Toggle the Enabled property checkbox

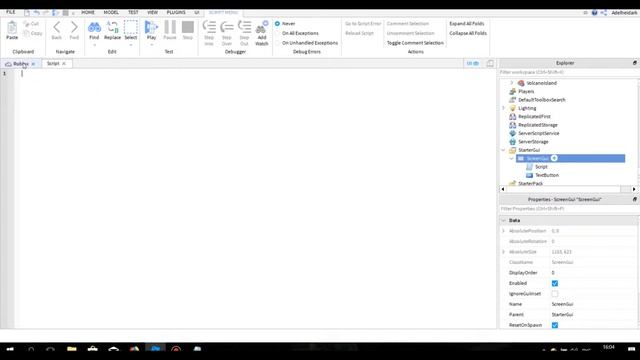point(555,283)
